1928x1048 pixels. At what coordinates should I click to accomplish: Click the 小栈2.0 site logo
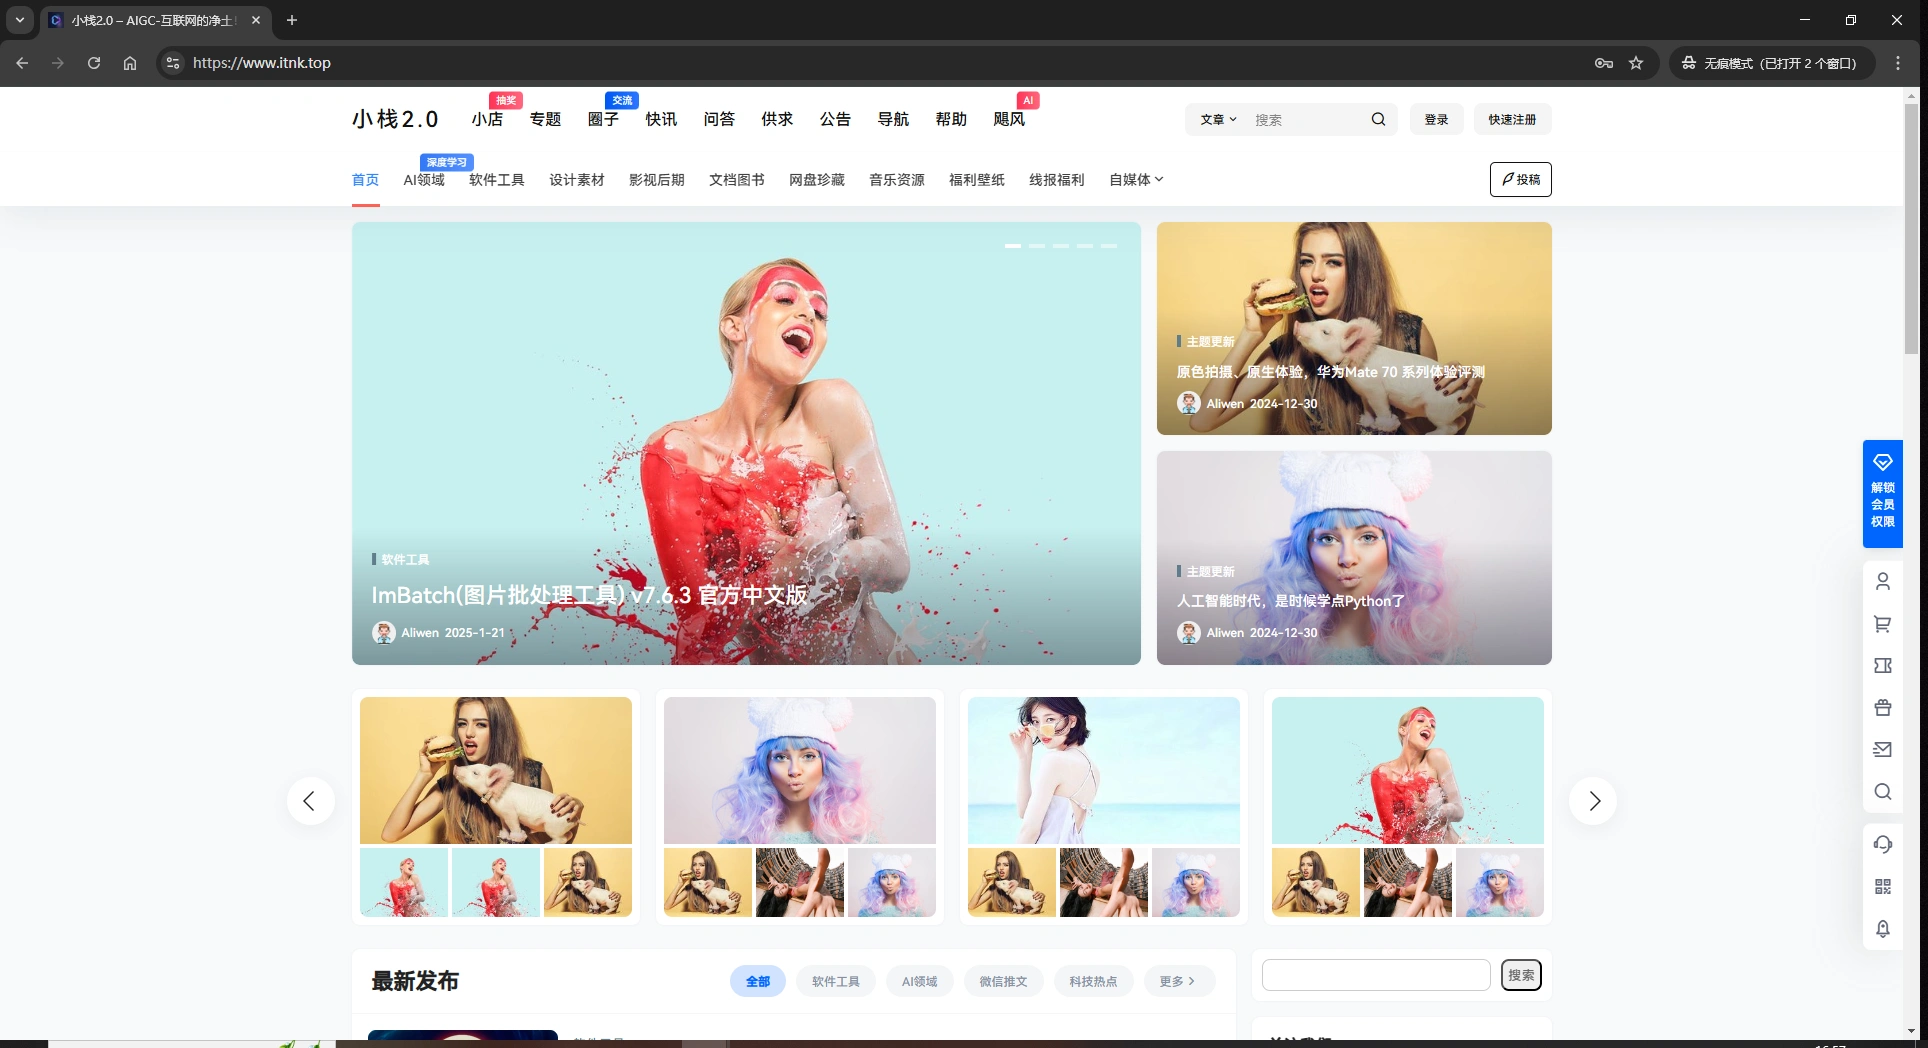395,119
